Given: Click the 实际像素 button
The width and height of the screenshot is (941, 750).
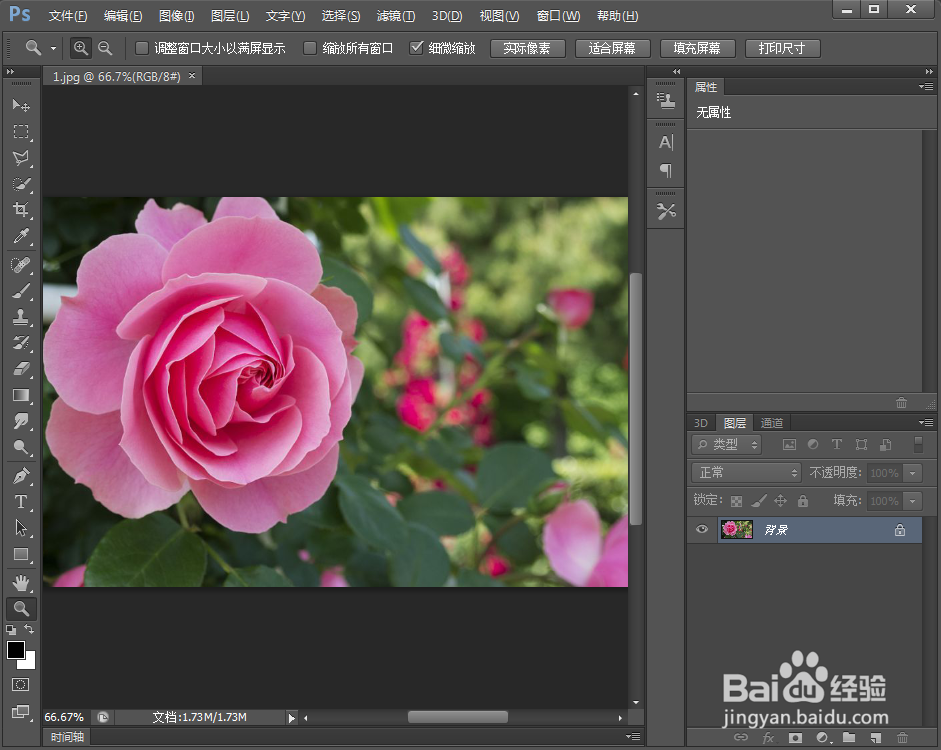Looking at the screenshot, I should coord(527,49).
